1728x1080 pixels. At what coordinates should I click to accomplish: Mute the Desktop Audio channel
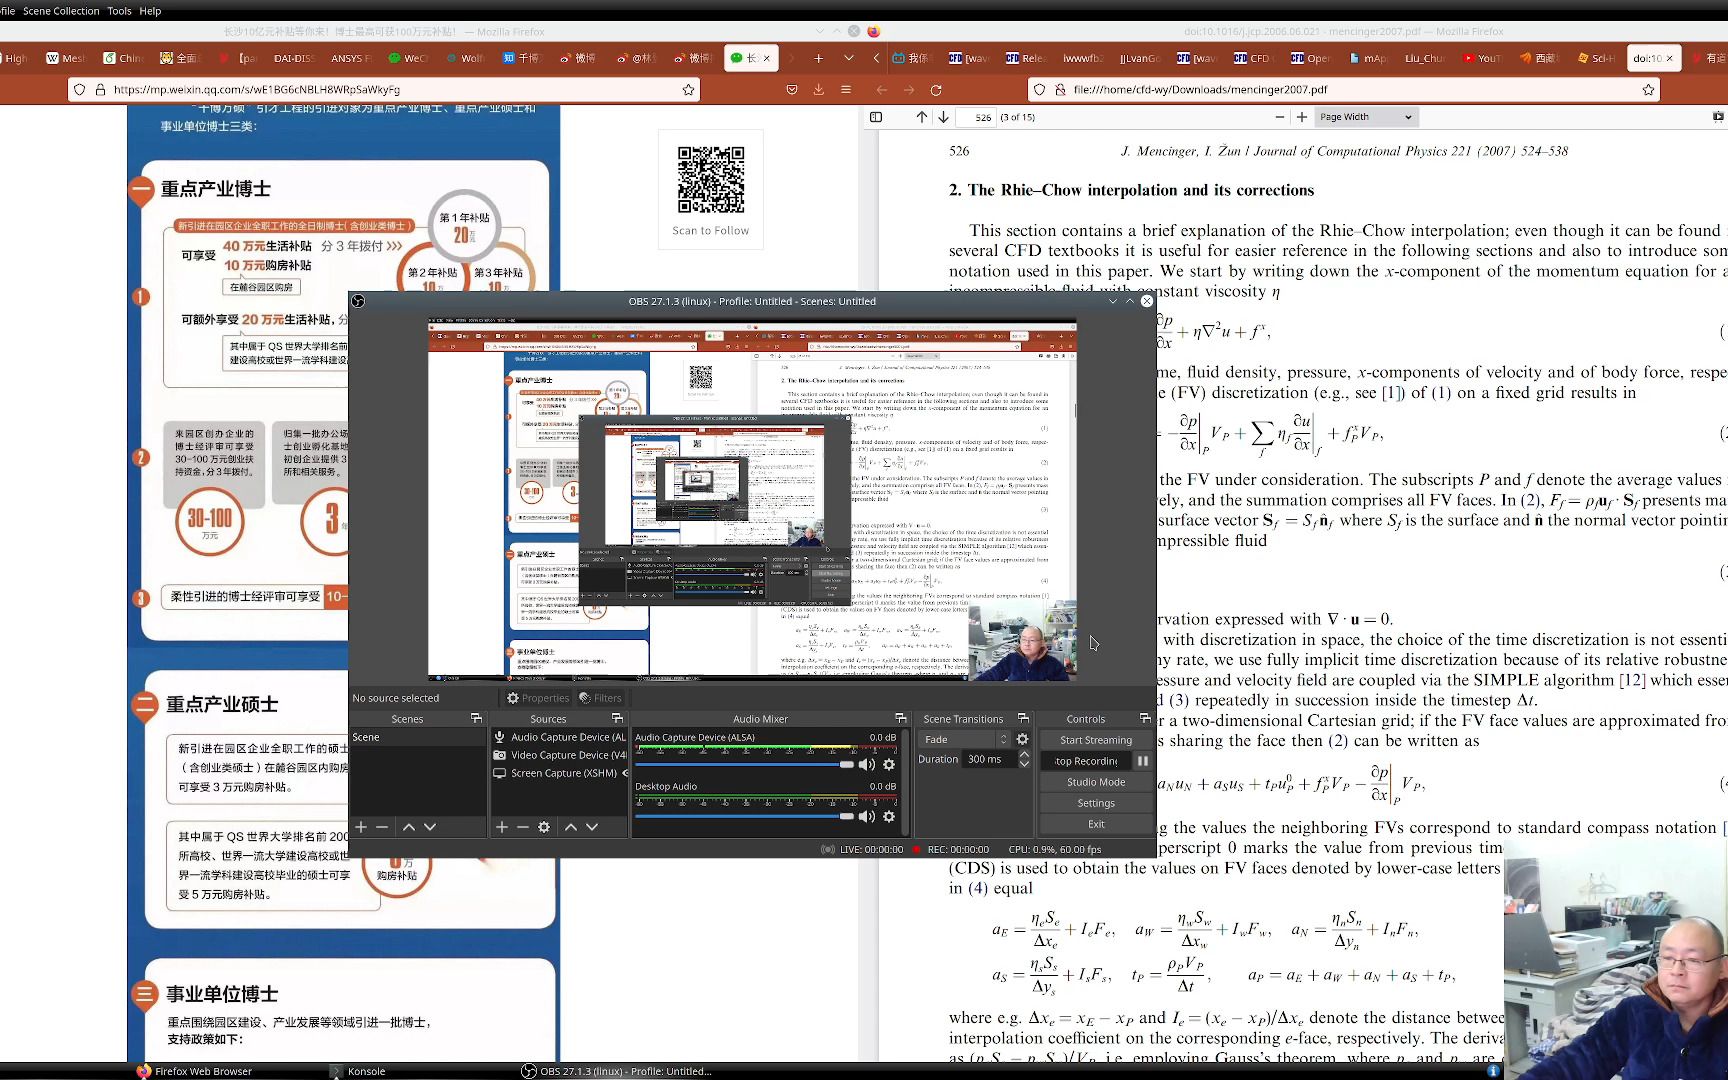tap(866, 817)
